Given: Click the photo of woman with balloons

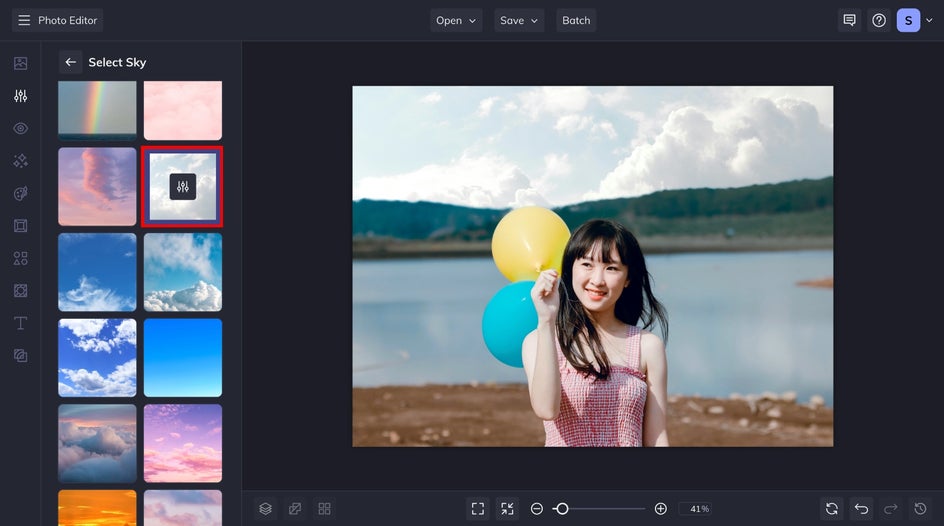Looking at the screenshot, I should 592,266.
